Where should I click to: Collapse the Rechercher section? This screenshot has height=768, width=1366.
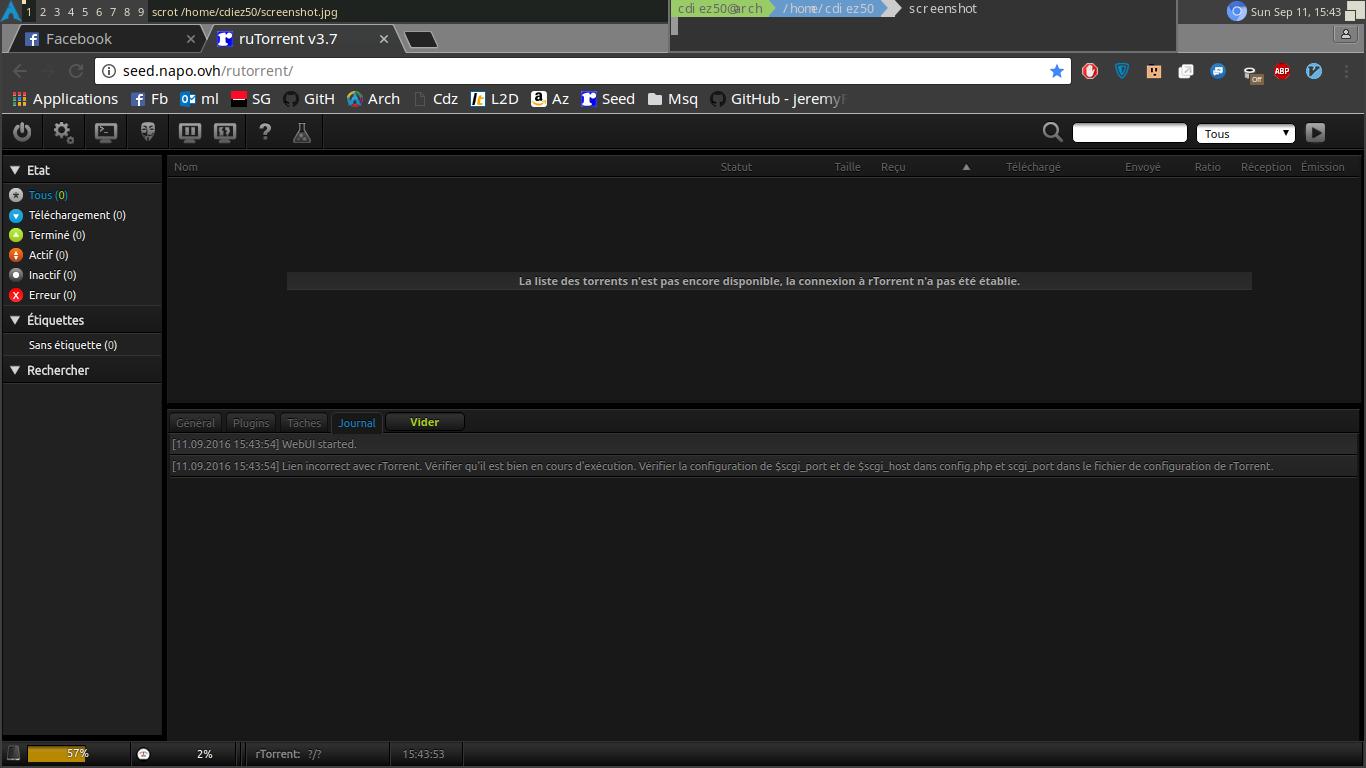pyautogui.click(x=15, y=370)
